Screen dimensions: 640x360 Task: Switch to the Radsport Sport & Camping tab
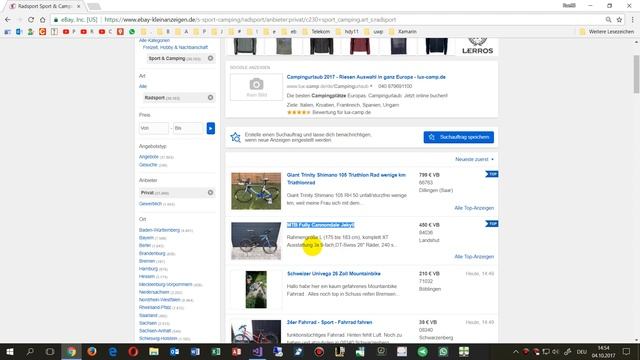pyautogui.click(x=45, y=6)
